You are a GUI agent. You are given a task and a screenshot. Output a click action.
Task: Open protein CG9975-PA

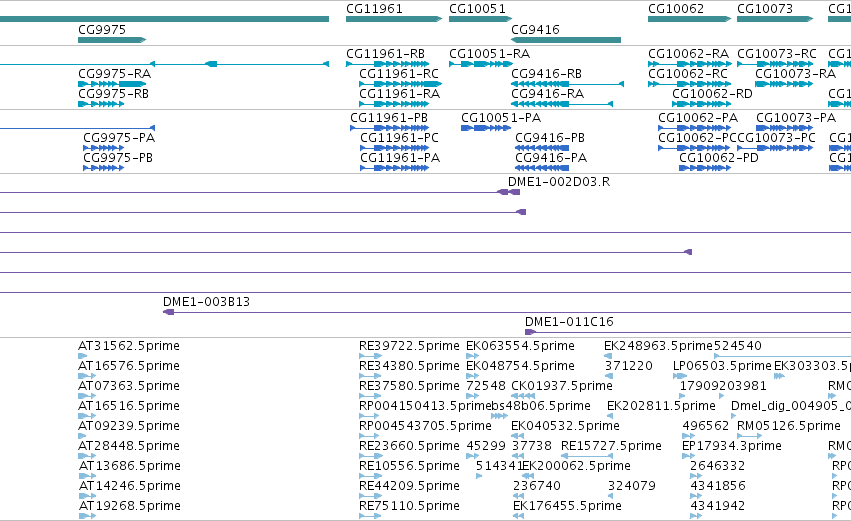[103, 148]
